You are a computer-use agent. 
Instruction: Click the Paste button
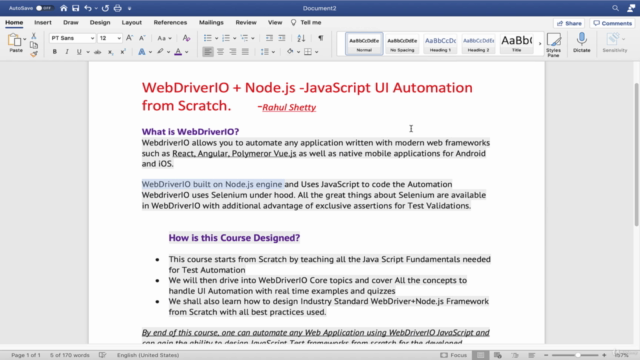(x=16, y=43)
